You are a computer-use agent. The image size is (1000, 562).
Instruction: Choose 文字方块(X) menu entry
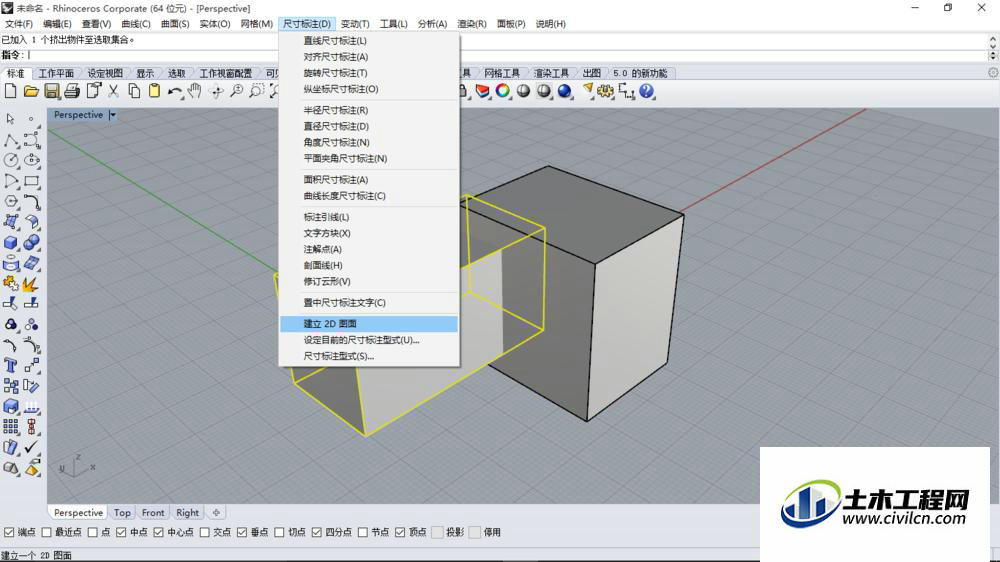(x=369, y=233)
